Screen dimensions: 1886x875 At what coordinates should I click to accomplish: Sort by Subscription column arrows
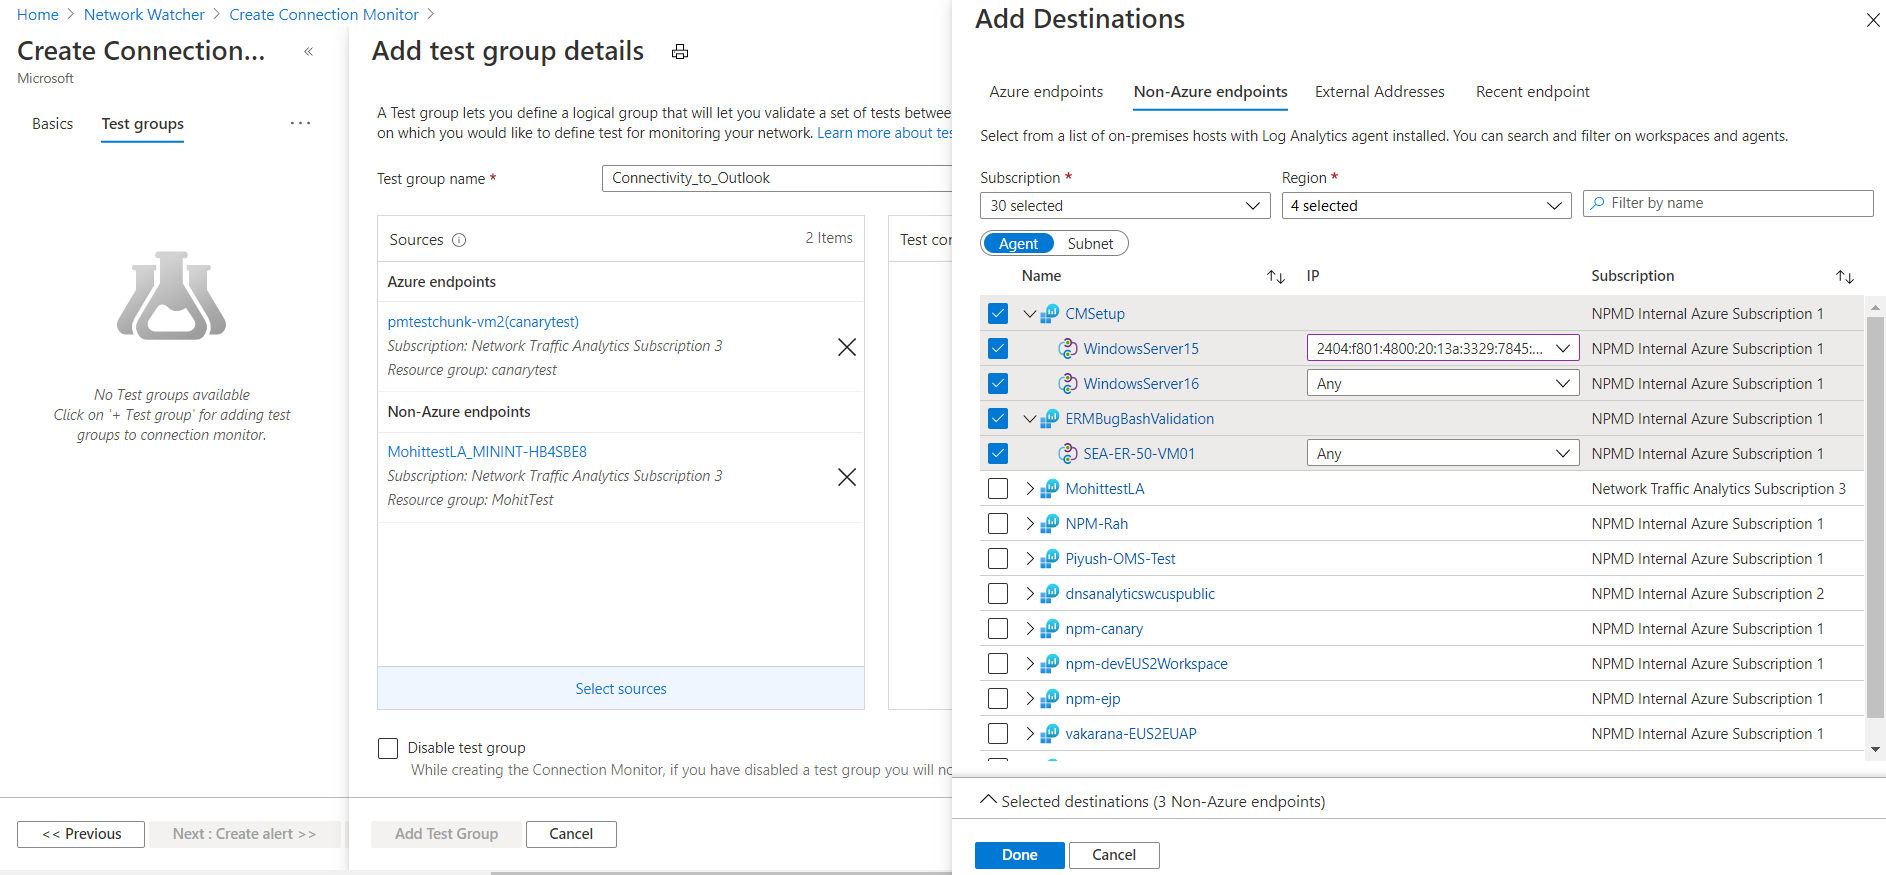click(1844, 277)
